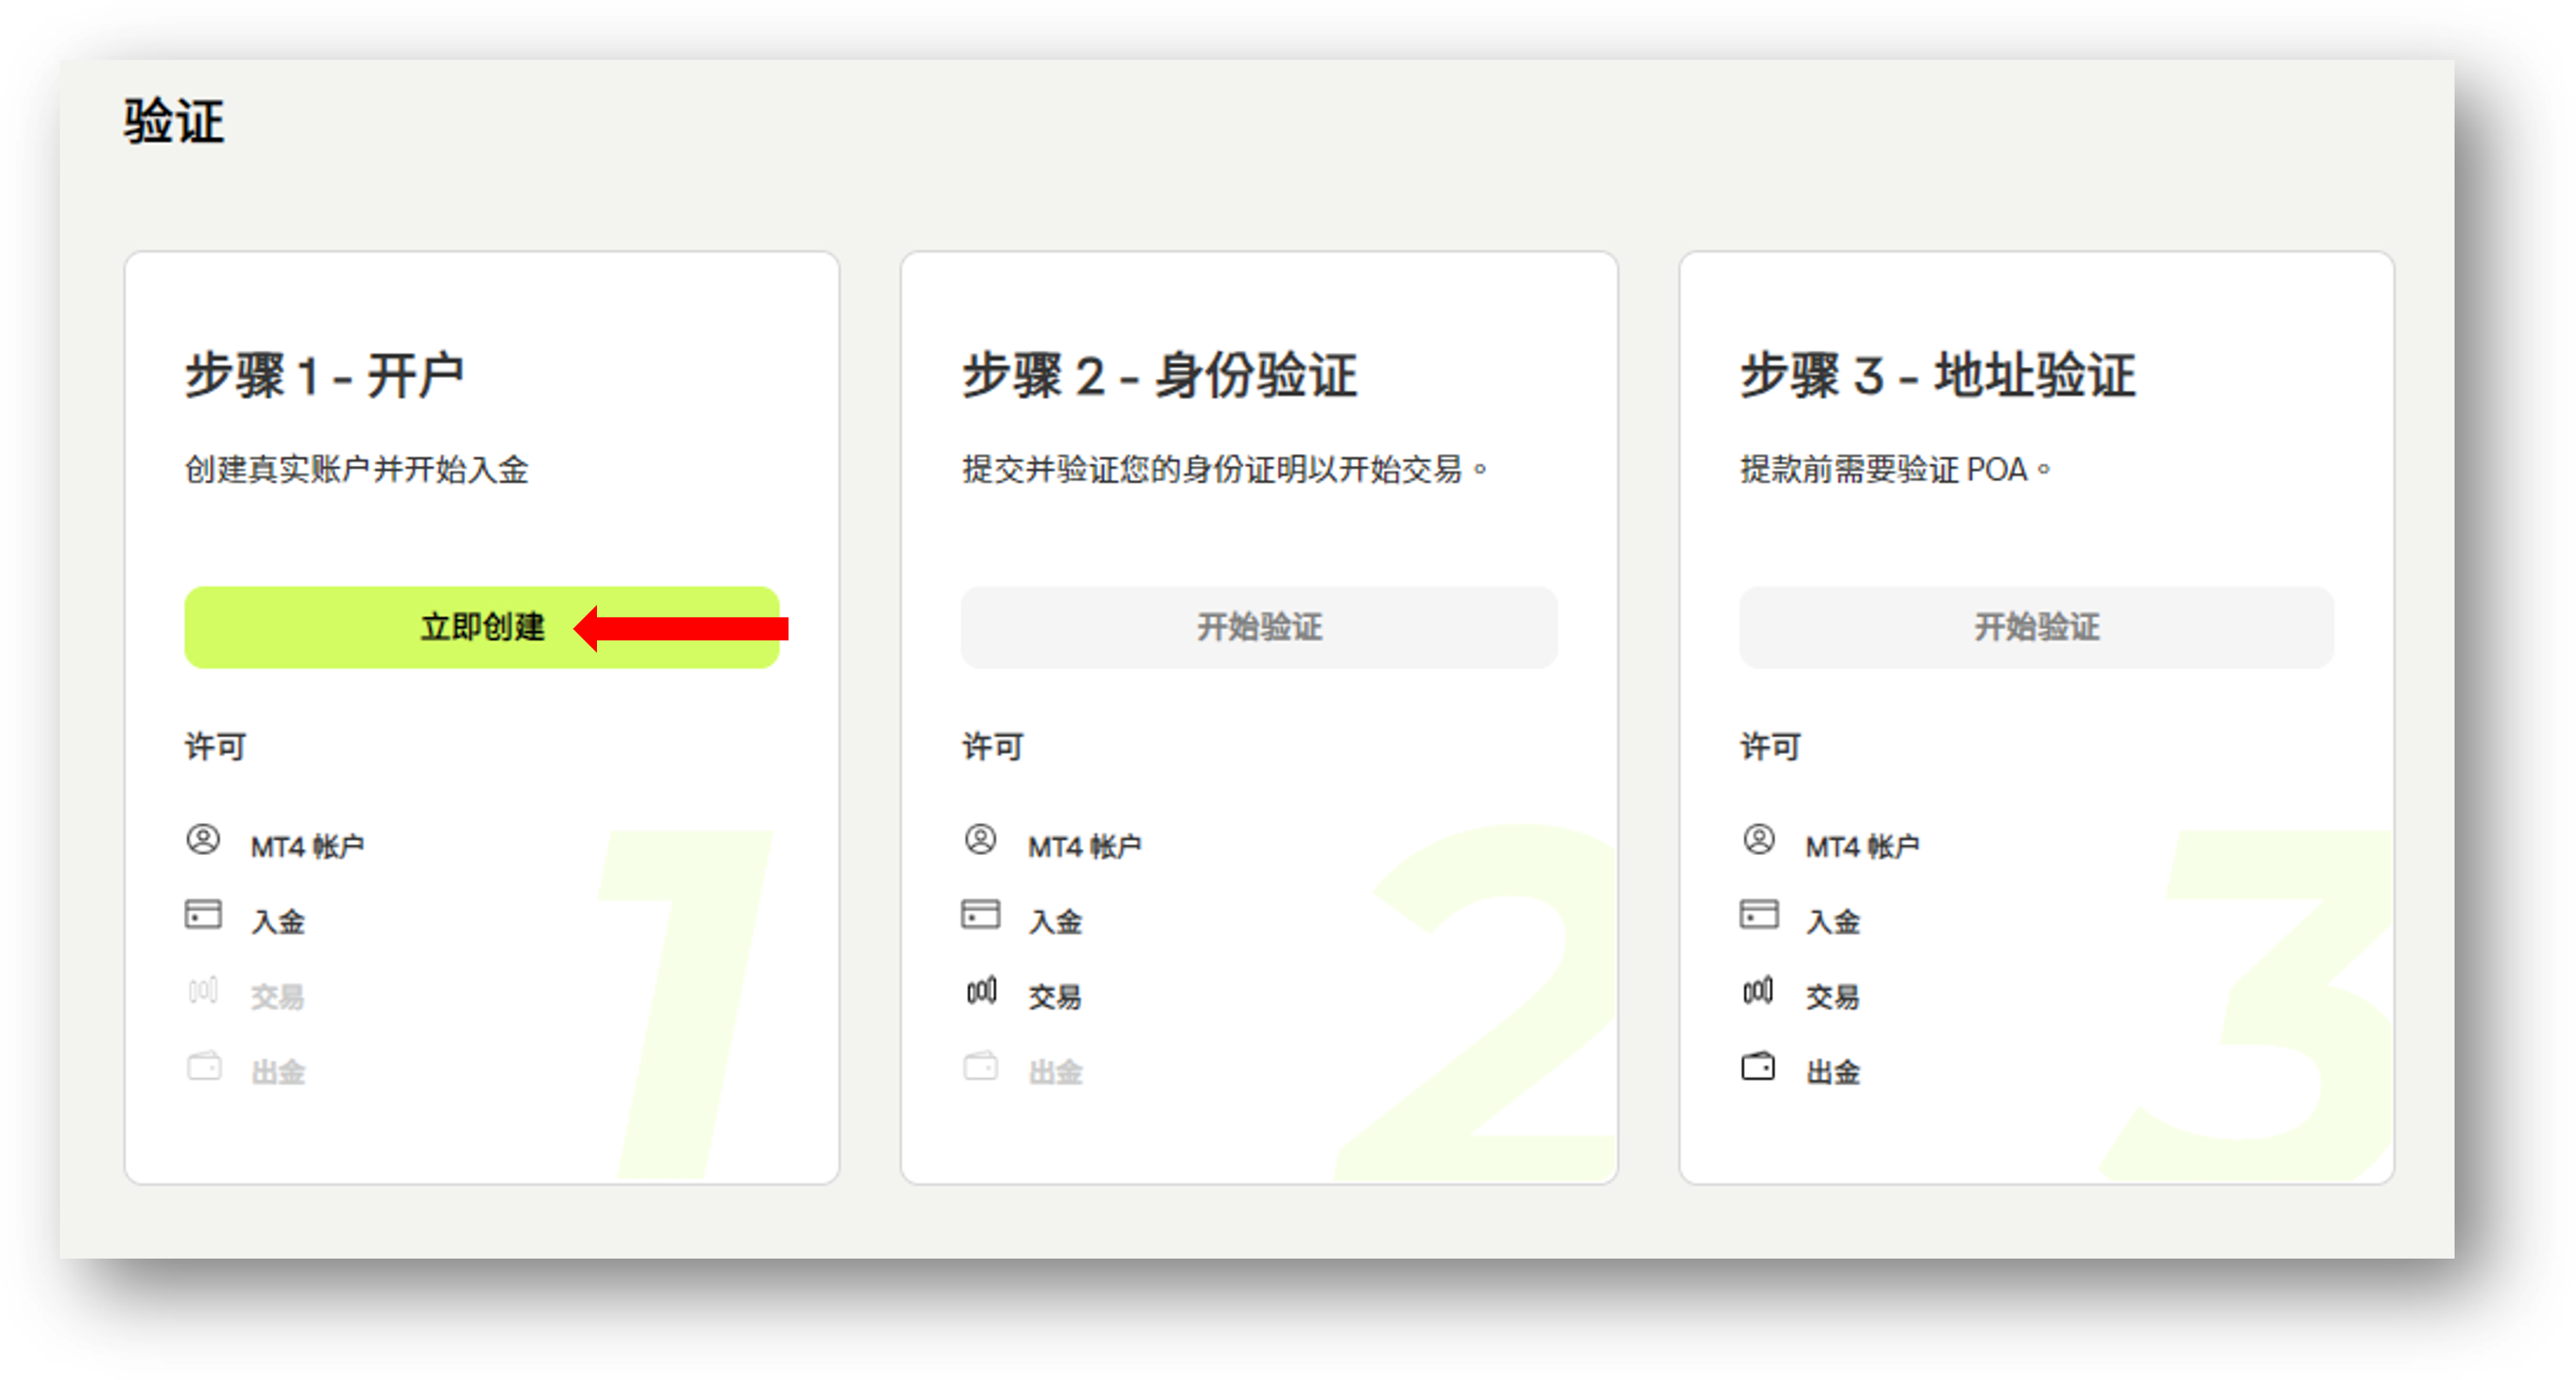This screenshot has width=2576, height=1380.
Task: Select the MT4 帐户 person icon in 步骤 2
Action: coord(981,841)
